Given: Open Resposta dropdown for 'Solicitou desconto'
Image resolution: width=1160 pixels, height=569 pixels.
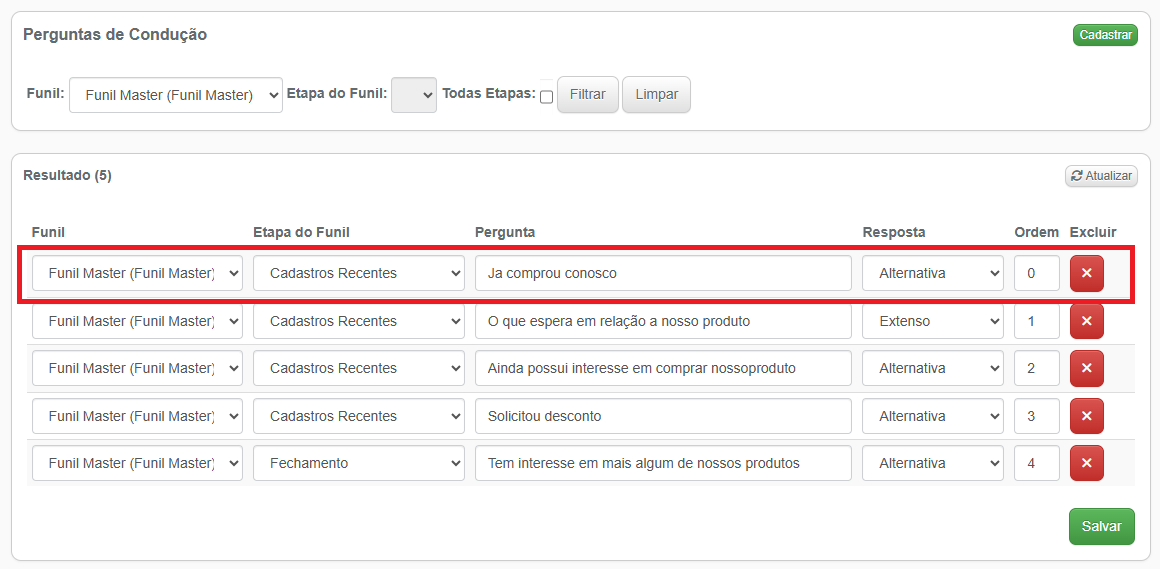Looking at the screenshot, I should [932, 416].
